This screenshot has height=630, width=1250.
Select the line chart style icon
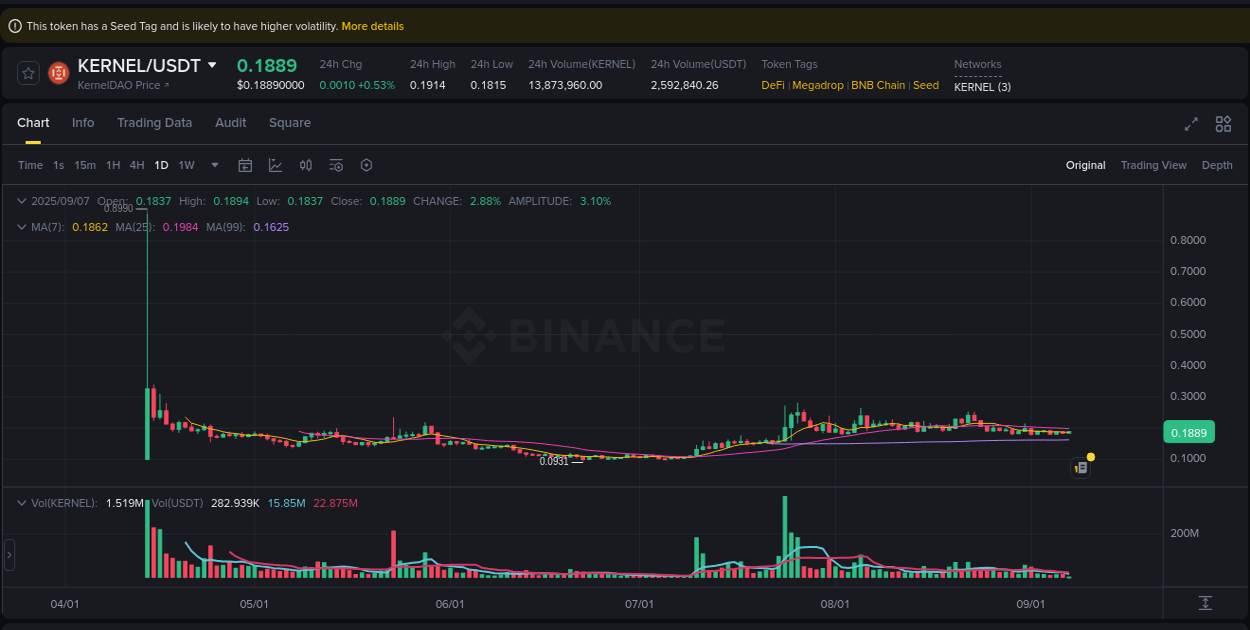(275, 165)
